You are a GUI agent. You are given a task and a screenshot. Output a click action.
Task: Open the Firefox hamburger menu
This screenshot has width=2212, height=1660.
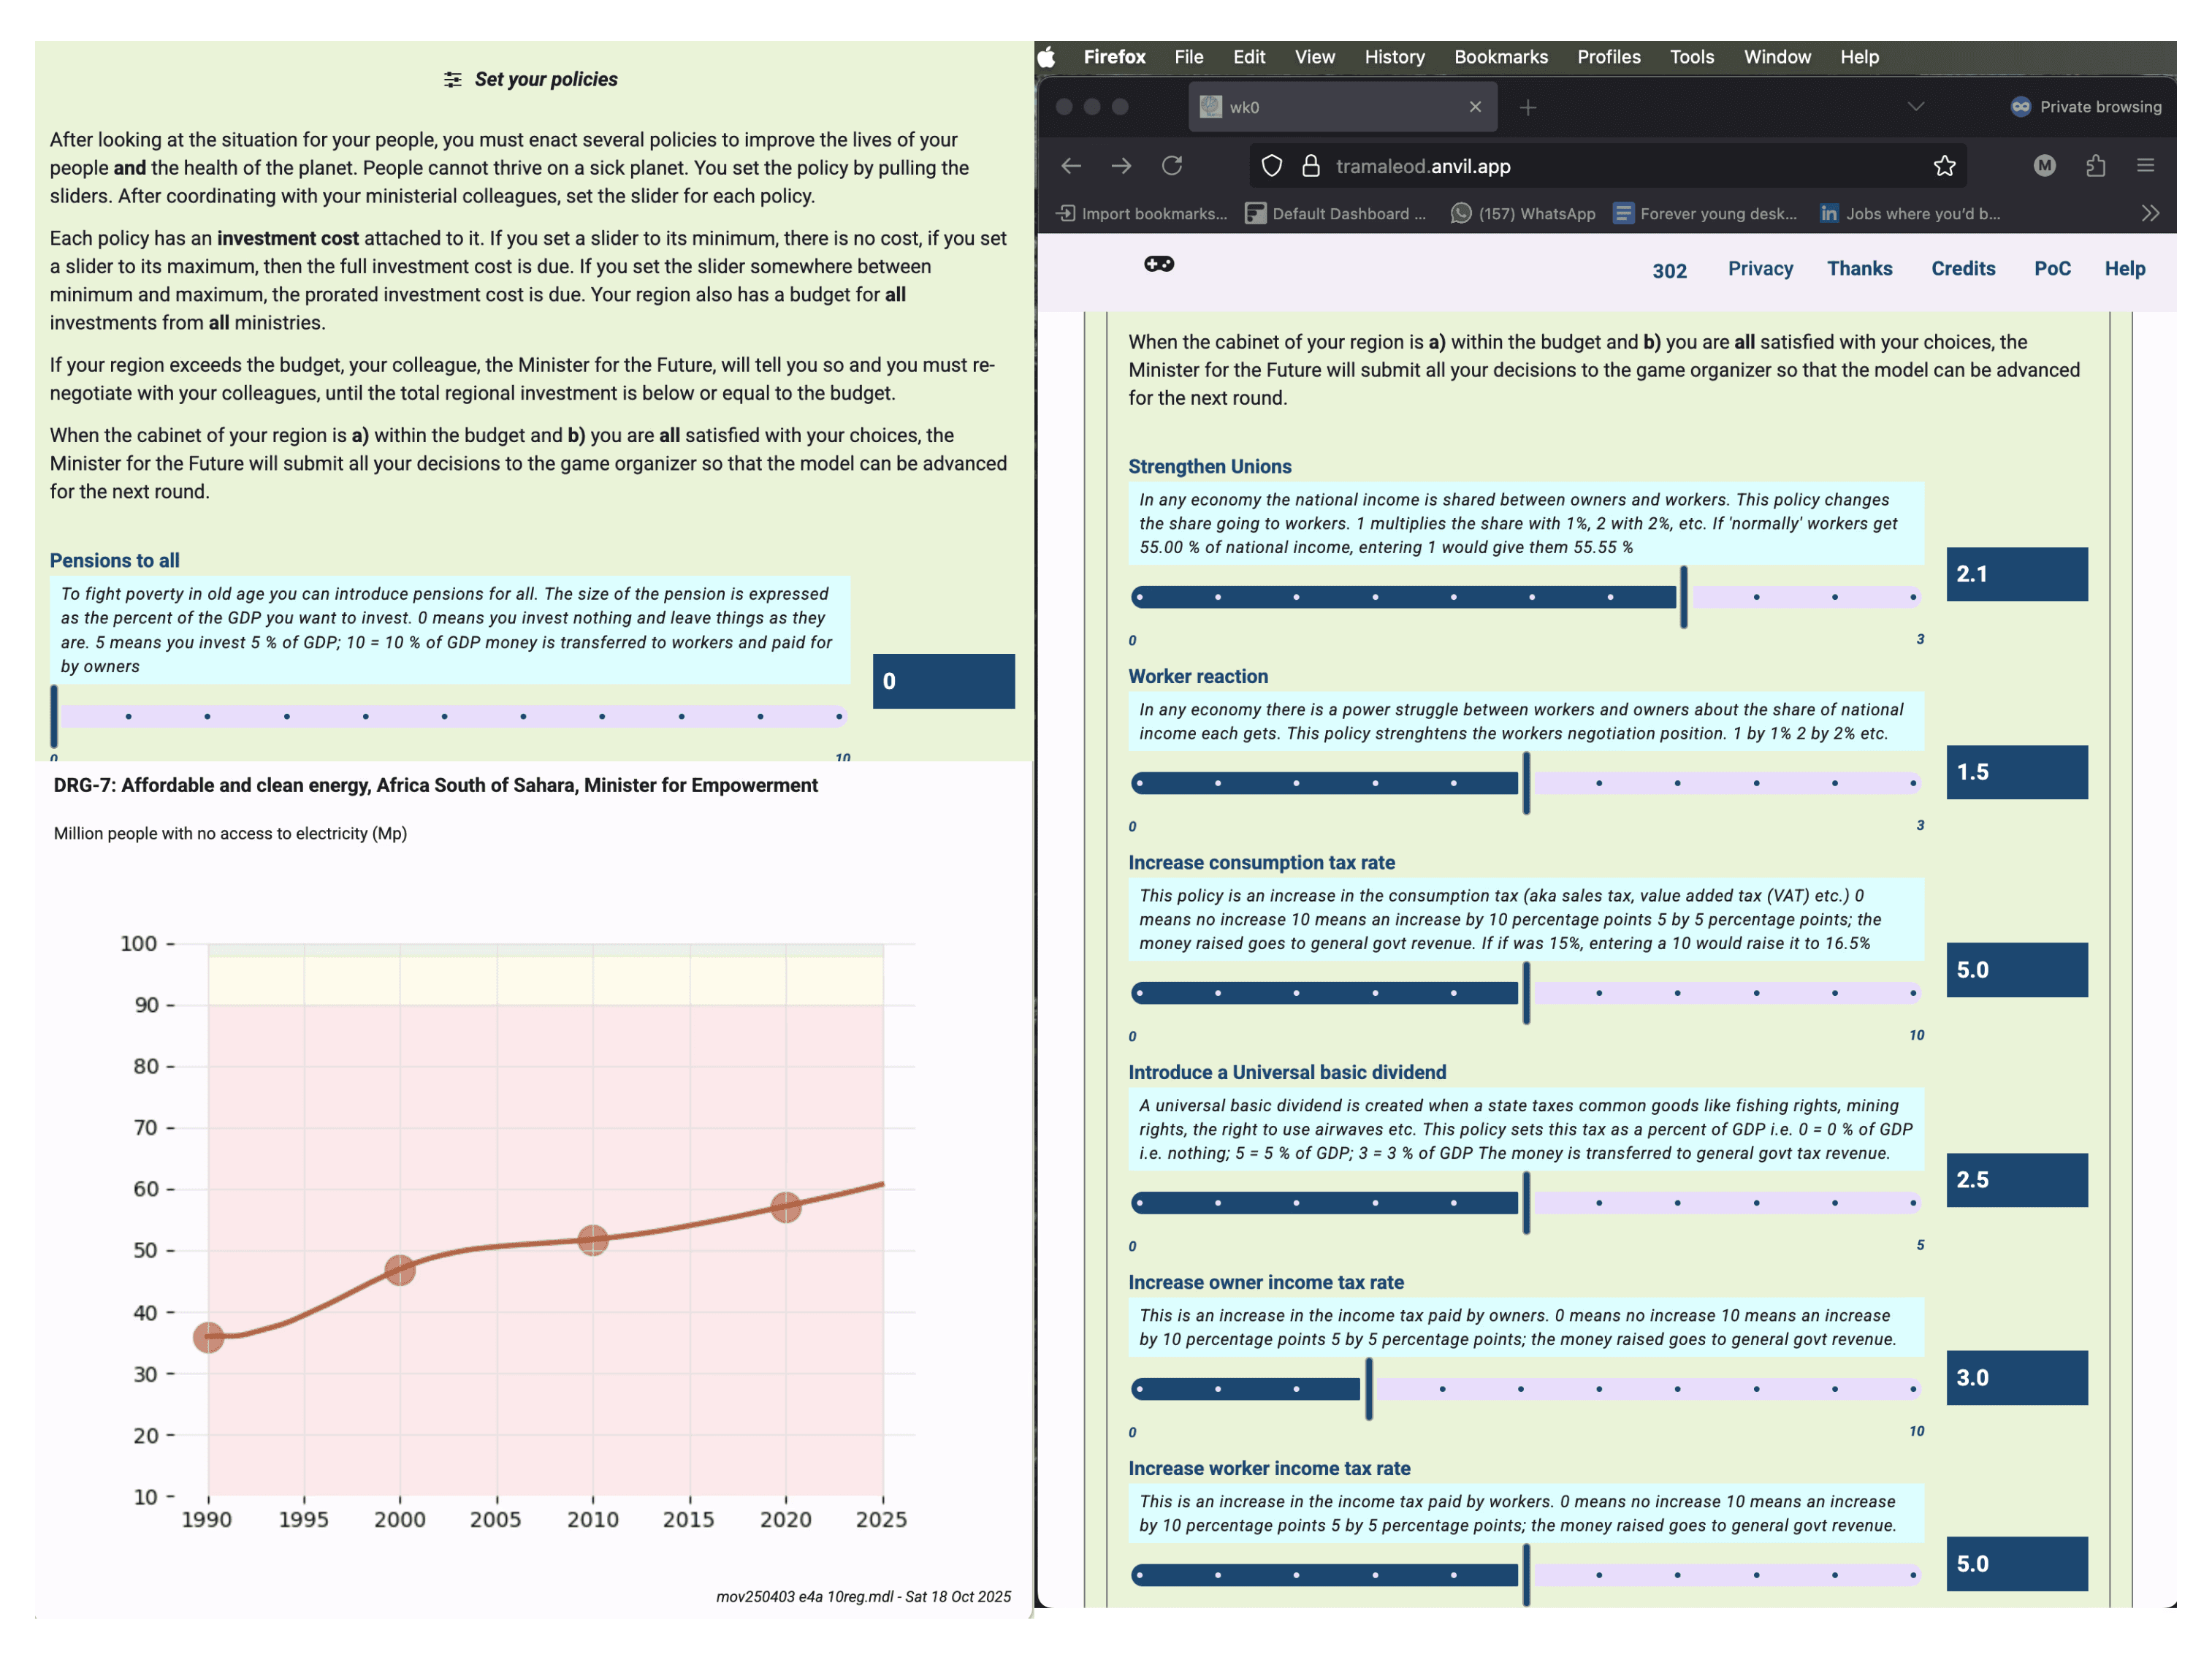pyautogui.click(x=2145, y=166)
